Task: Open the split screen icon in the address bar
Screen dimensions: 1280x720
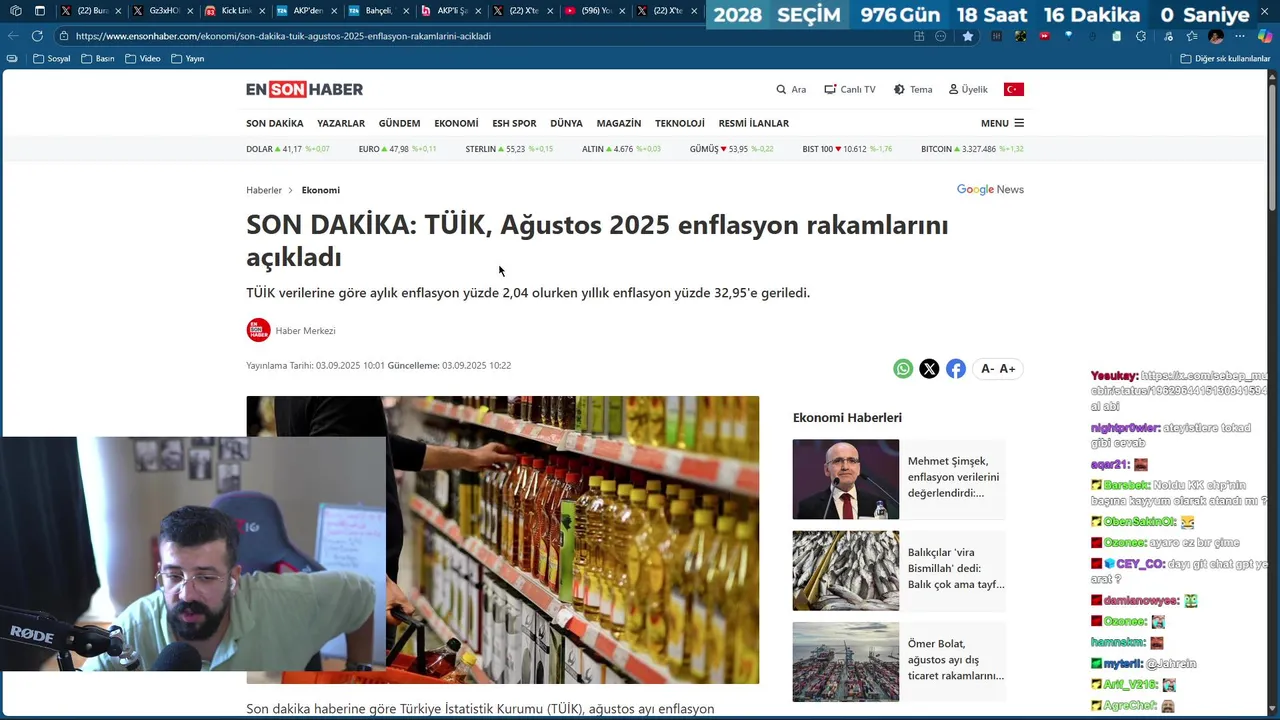Action: (919, 36)
